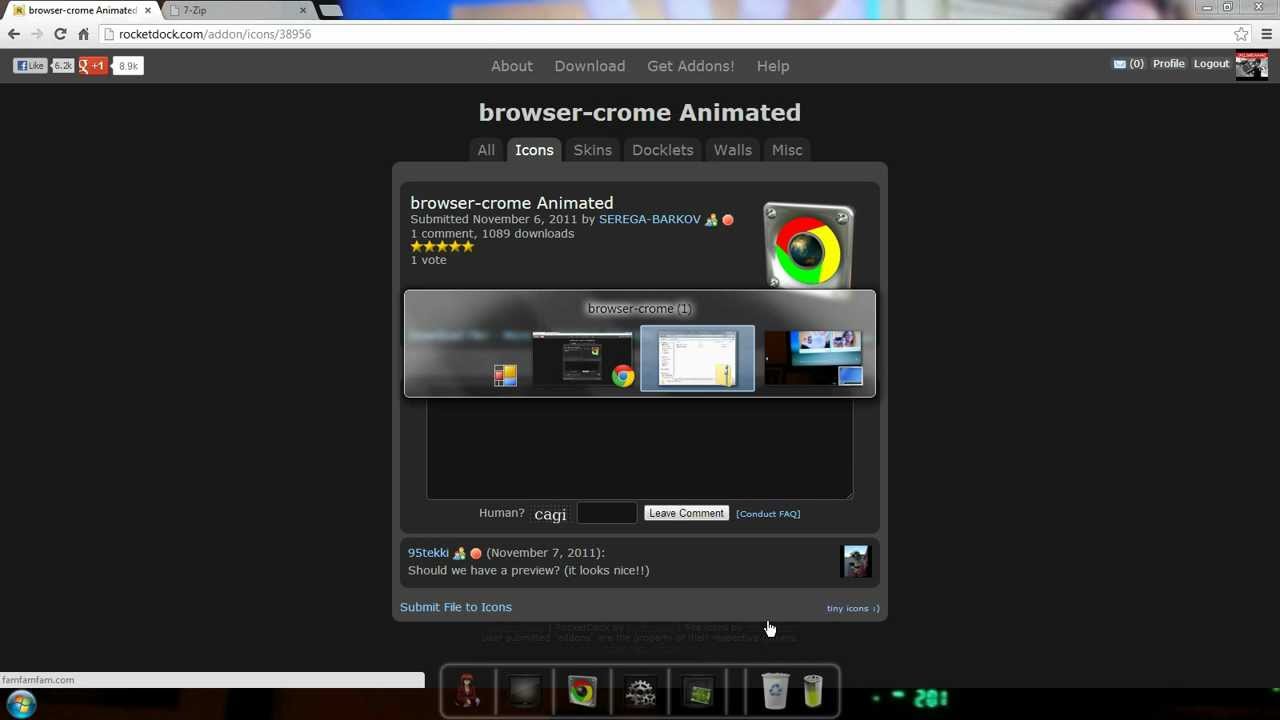
Task: Open the gears settings icon in RocketDock
Action: tap(640, 691)
